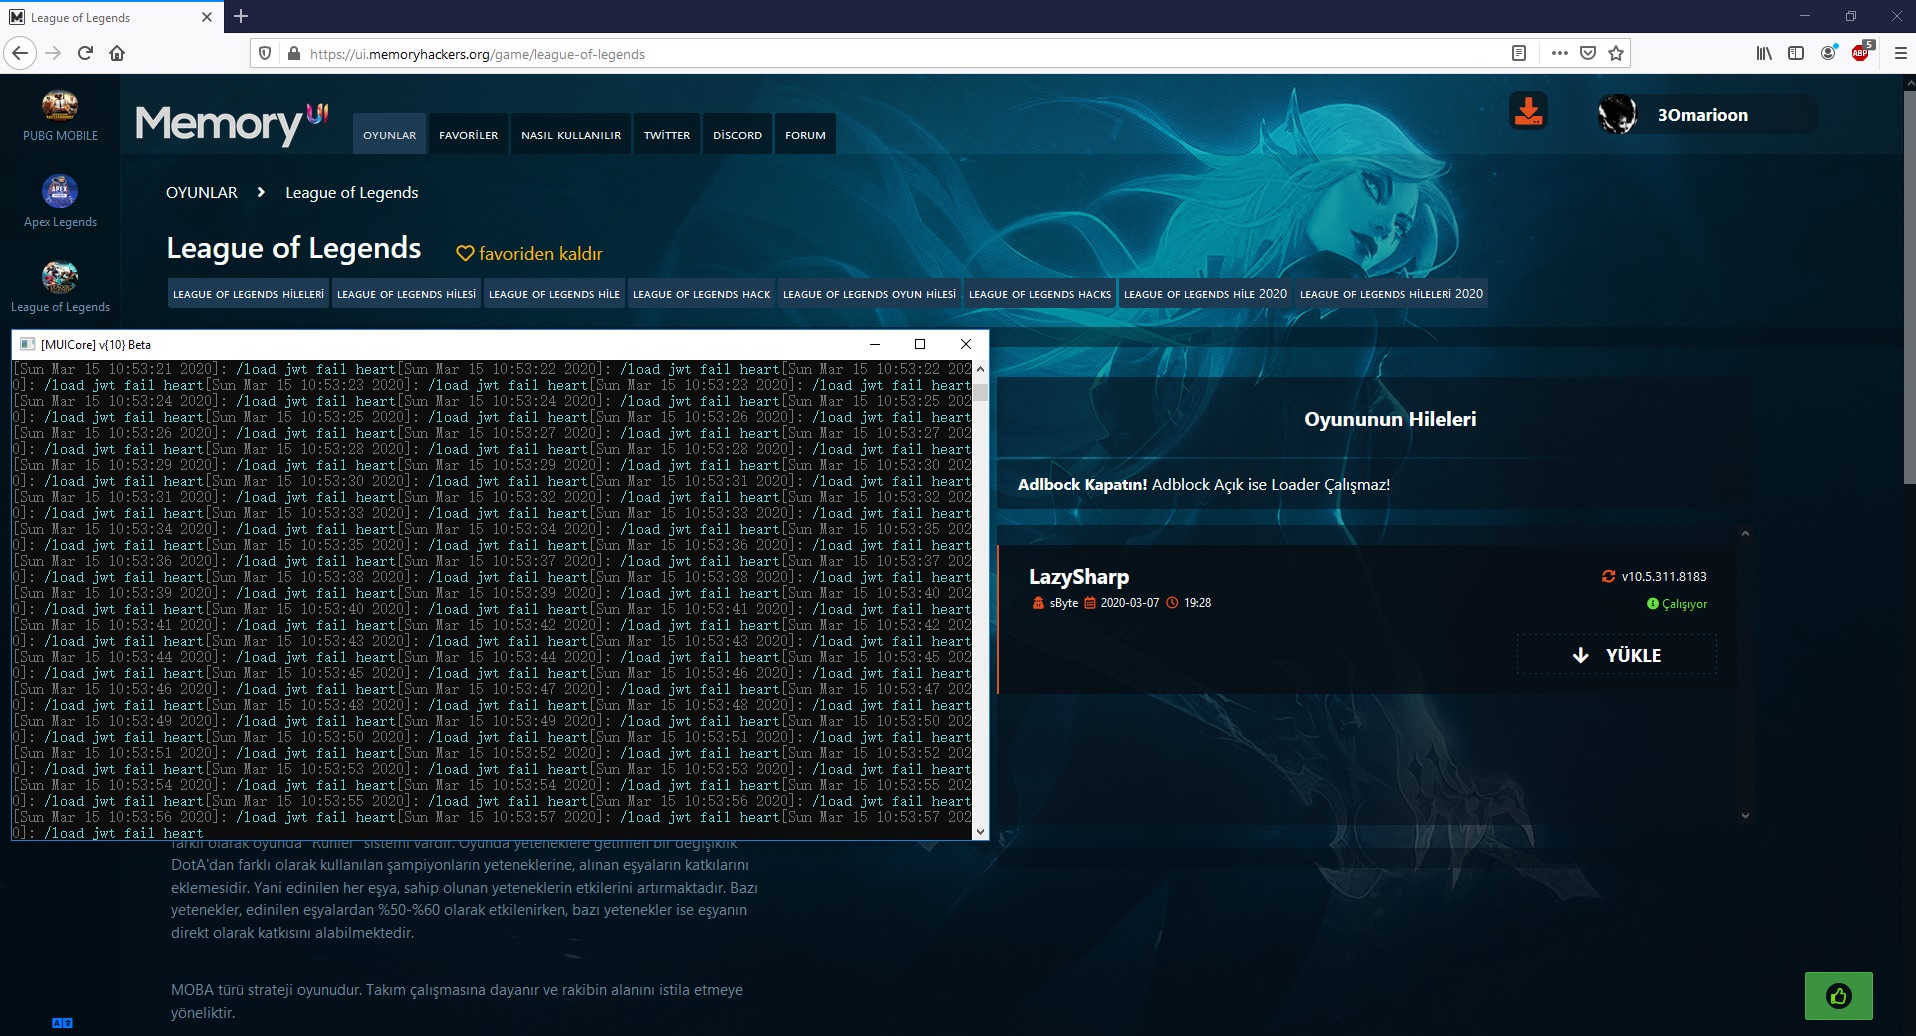1916x1036 pixels.
Task: View site connection lock information
Action: (x=293, y=54)
